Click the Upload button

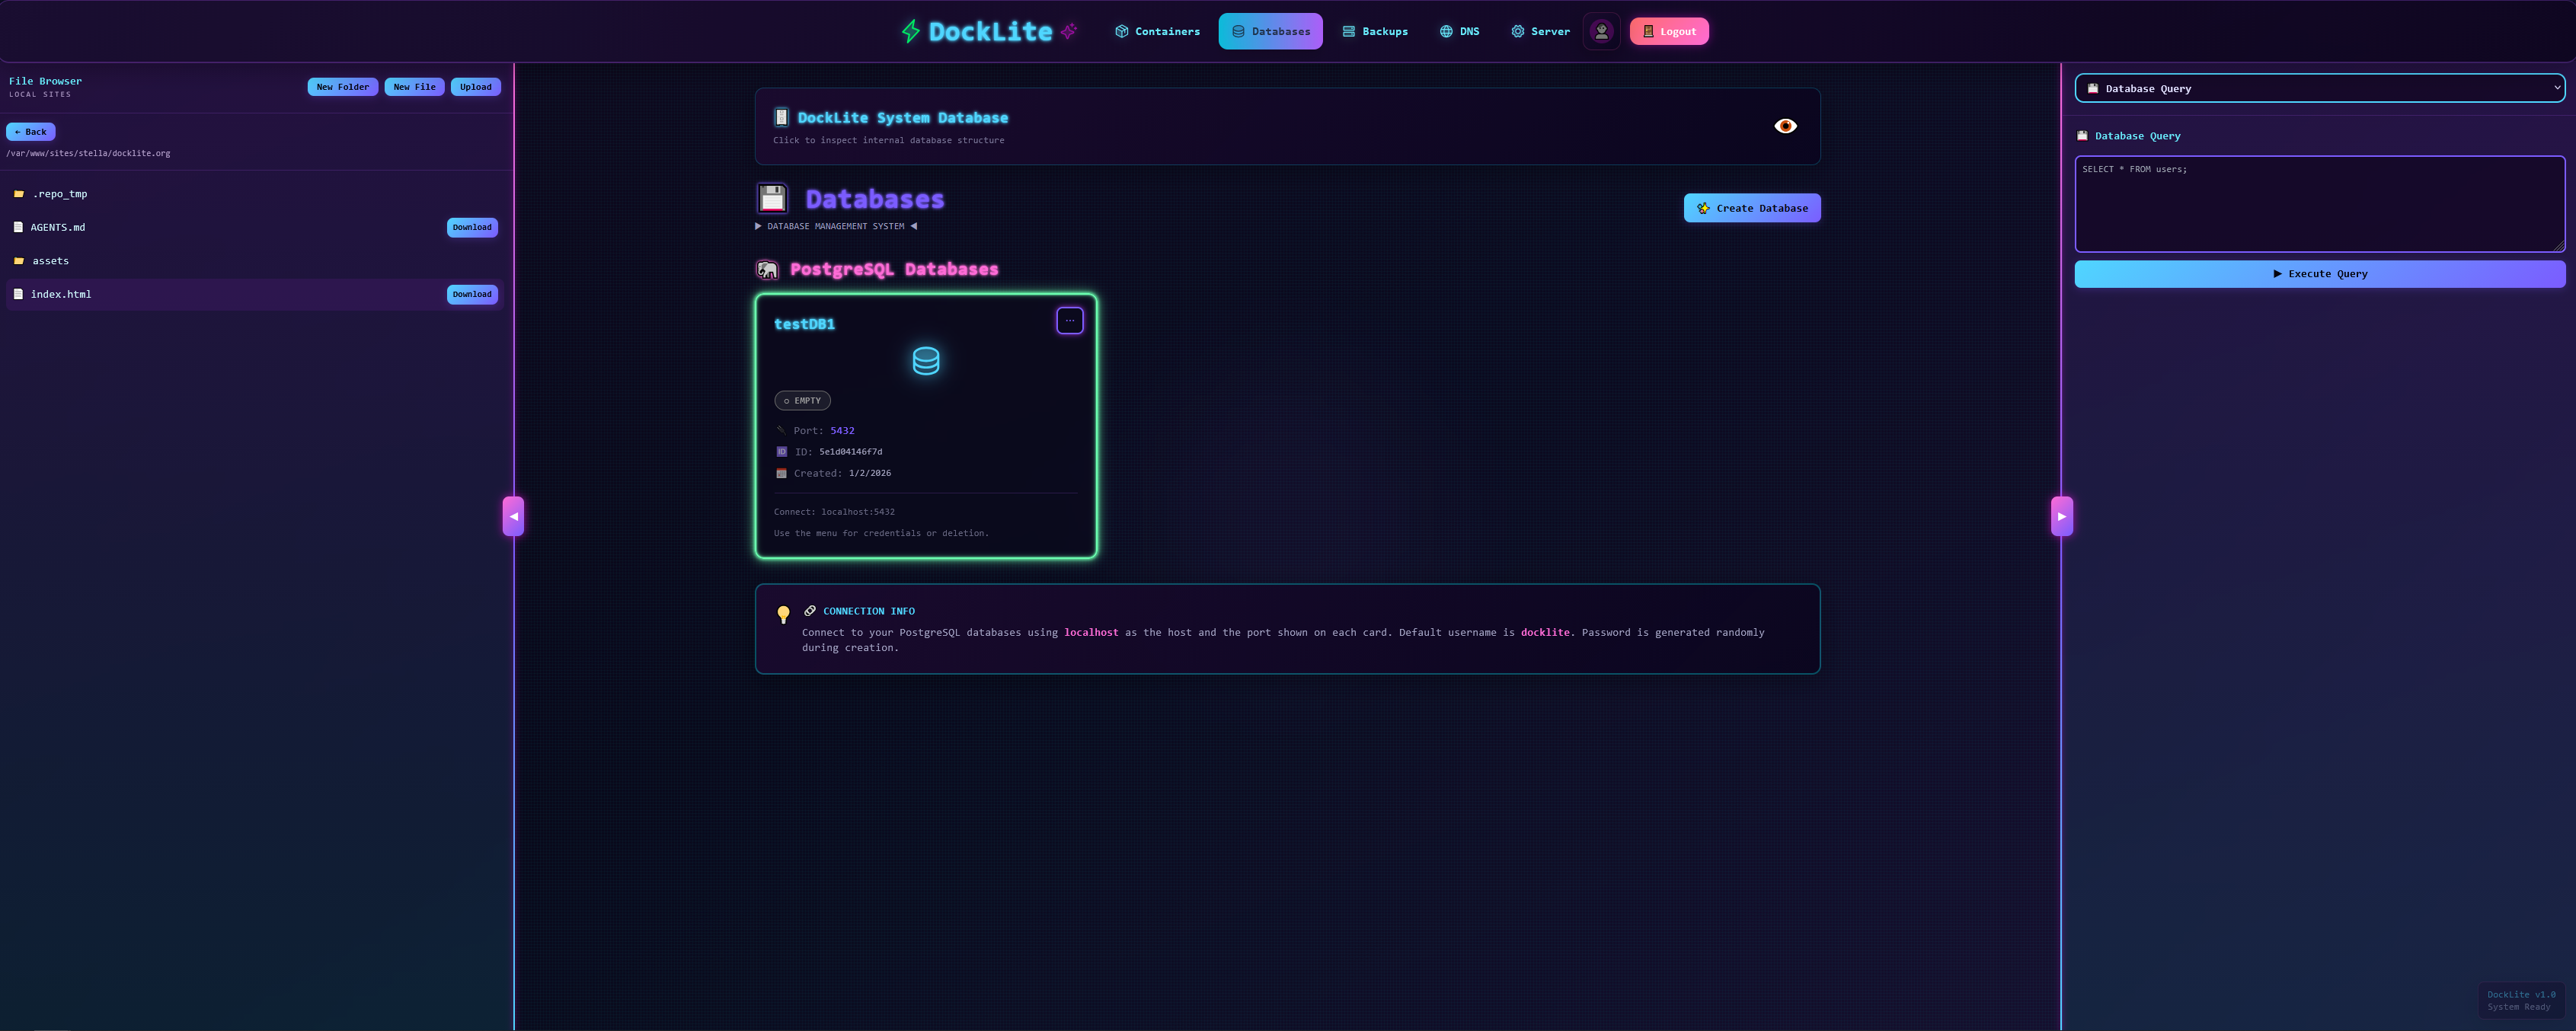click(x=476, y=87)
